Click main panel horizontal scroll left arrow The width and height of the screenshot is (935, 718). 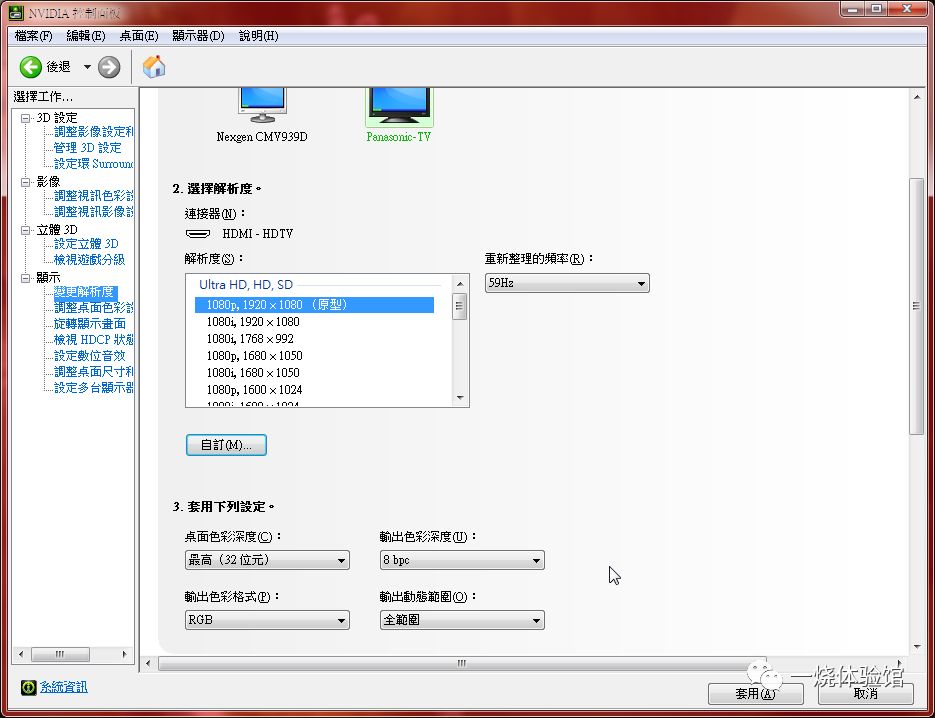[149, 663]
